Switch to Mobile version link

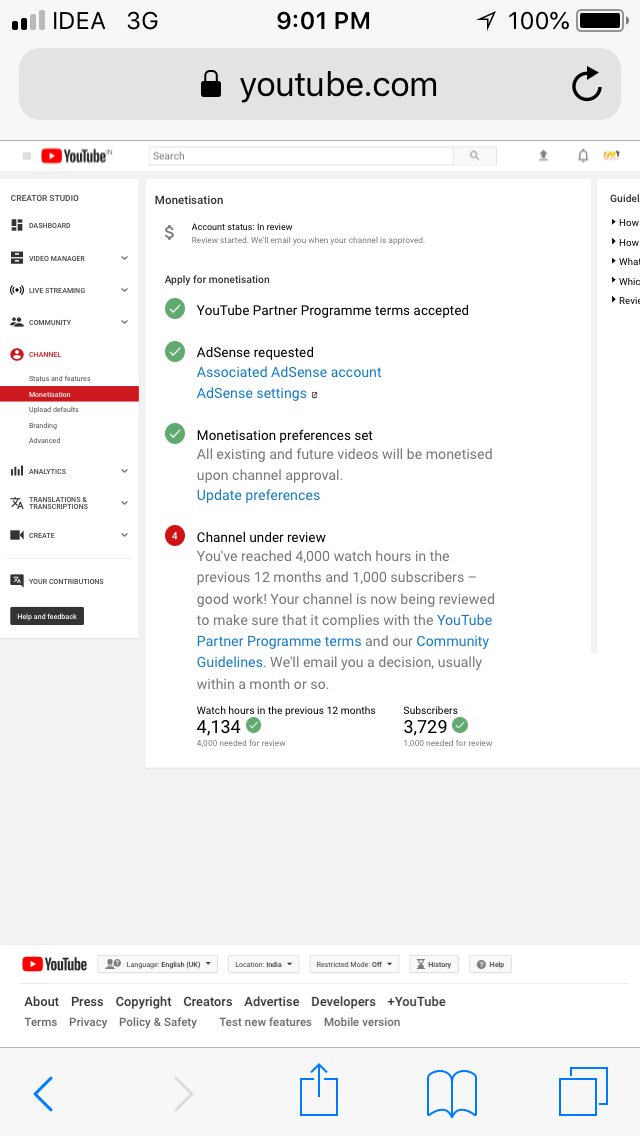[362, 1022]
